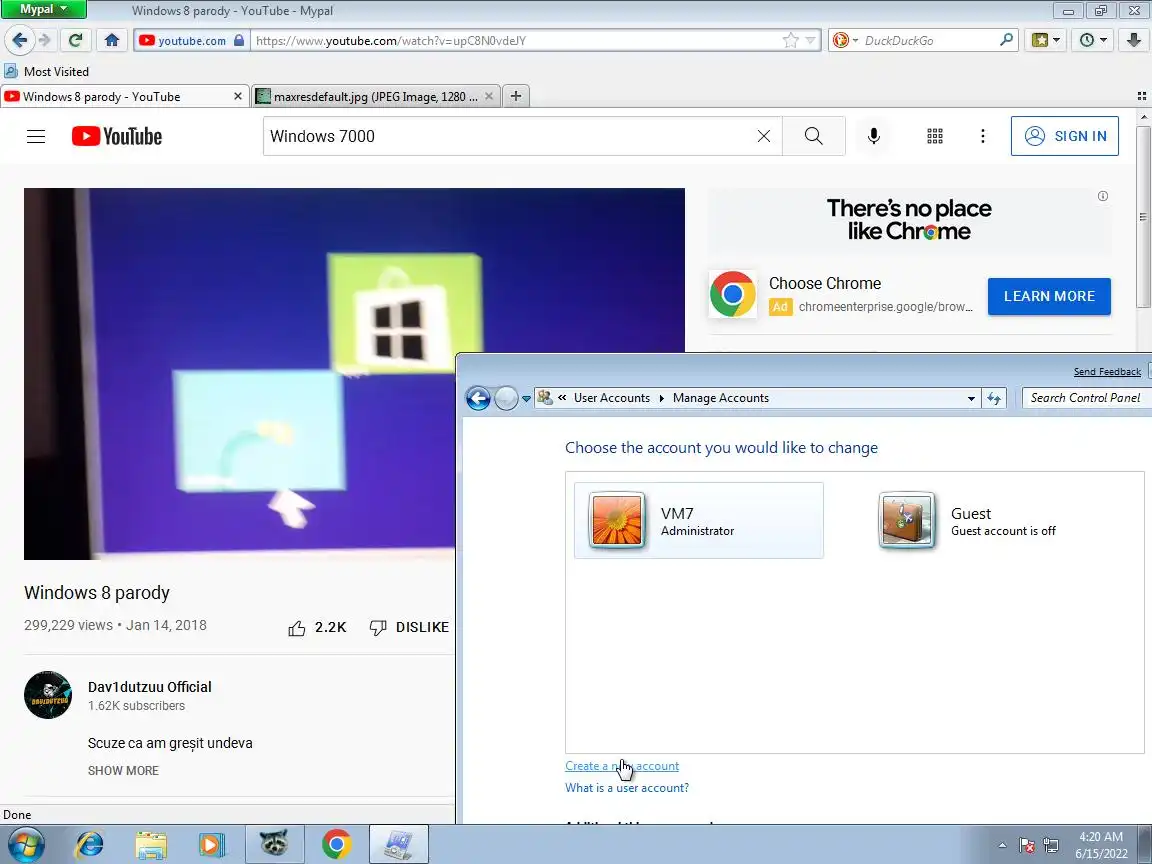Open Dav1dutzuu Official channel name
The width and height of the screenshot is (1152, 864).
[x=150, y=687]
